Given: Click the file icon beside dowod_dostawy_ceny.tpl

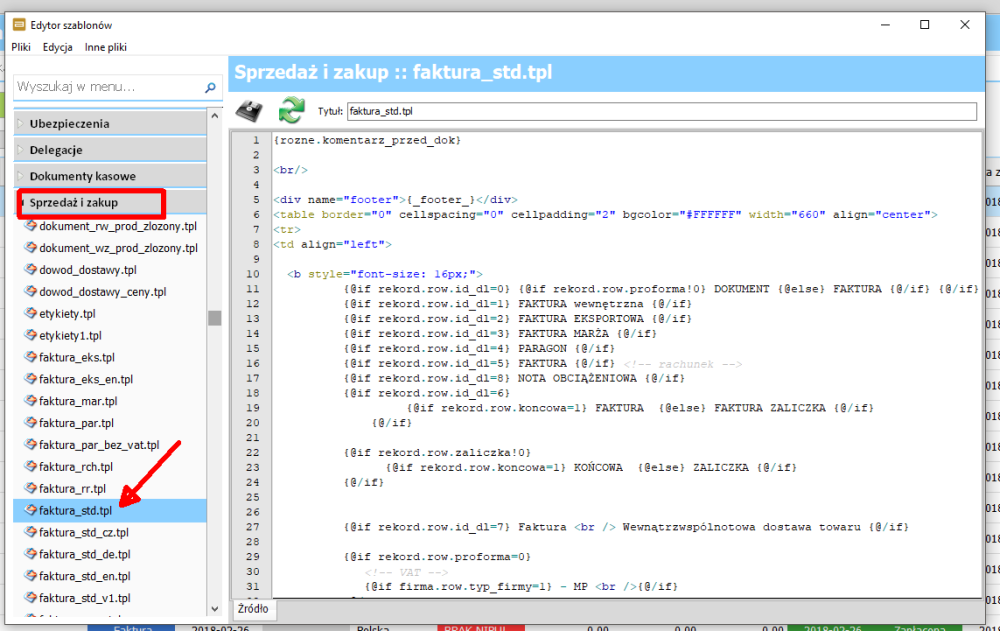Looking at the screenshot, I should pos(30,291).
